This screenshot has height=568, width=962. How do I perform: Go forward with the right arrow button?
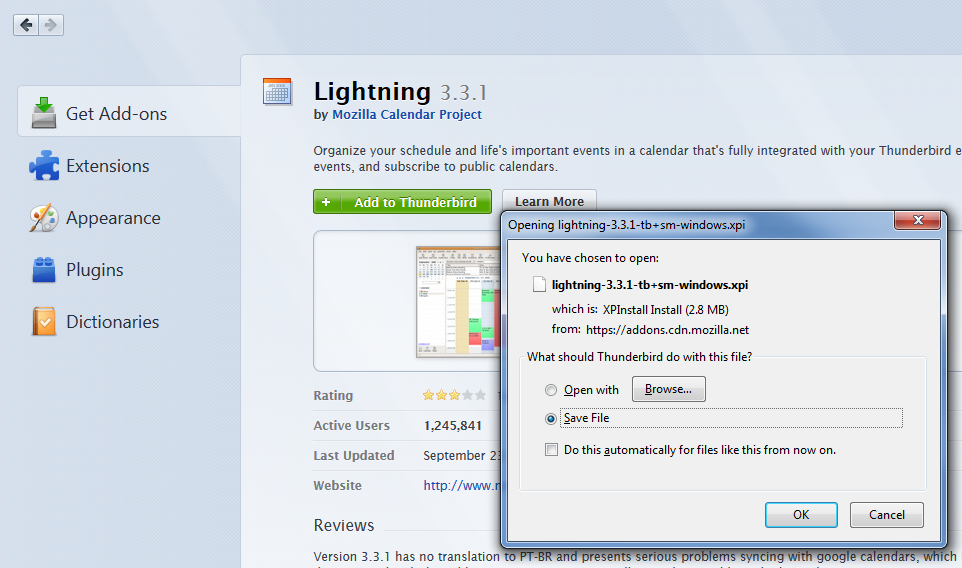[51, 25]
